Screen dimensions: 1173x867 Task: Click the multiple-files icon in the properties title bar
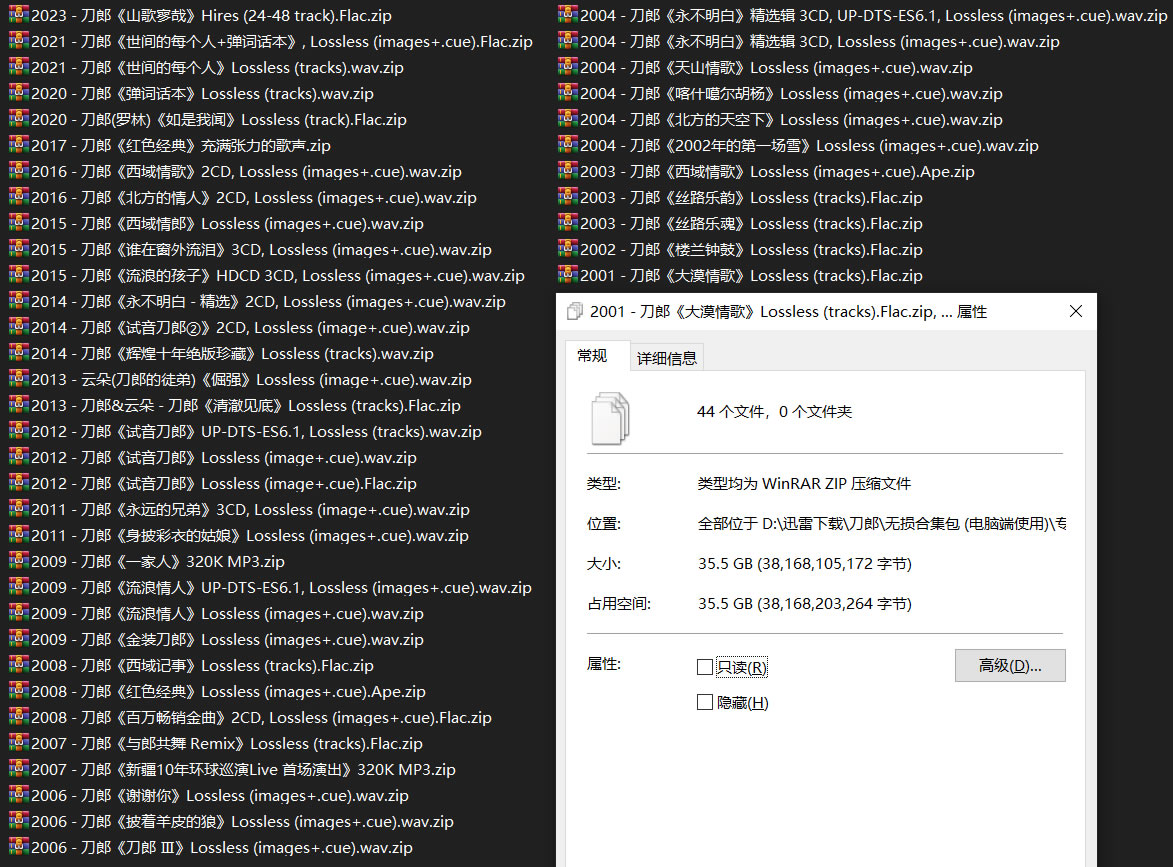pyautogui.click(x=575, y=311)
